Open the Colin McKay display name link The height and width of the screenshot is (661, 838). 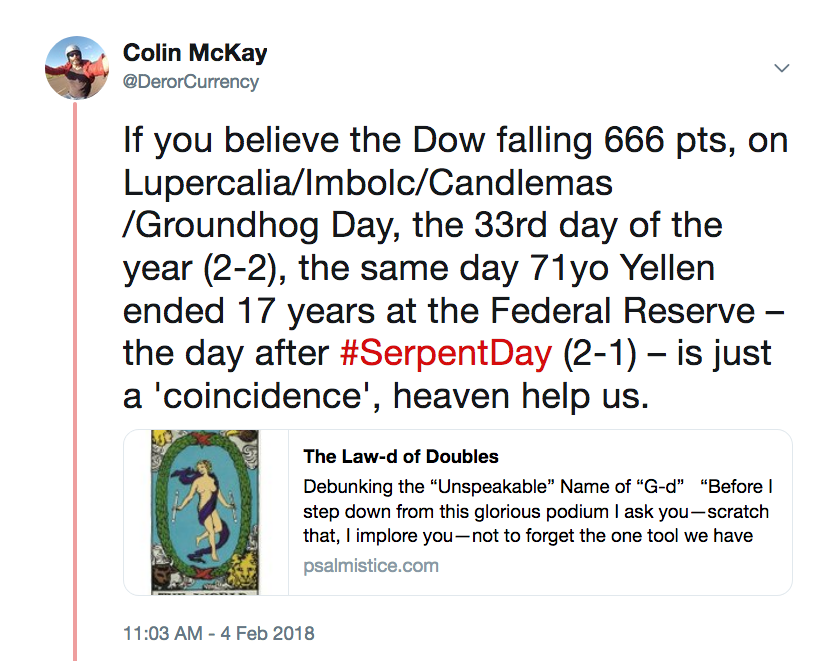click(x=195, y=53)
